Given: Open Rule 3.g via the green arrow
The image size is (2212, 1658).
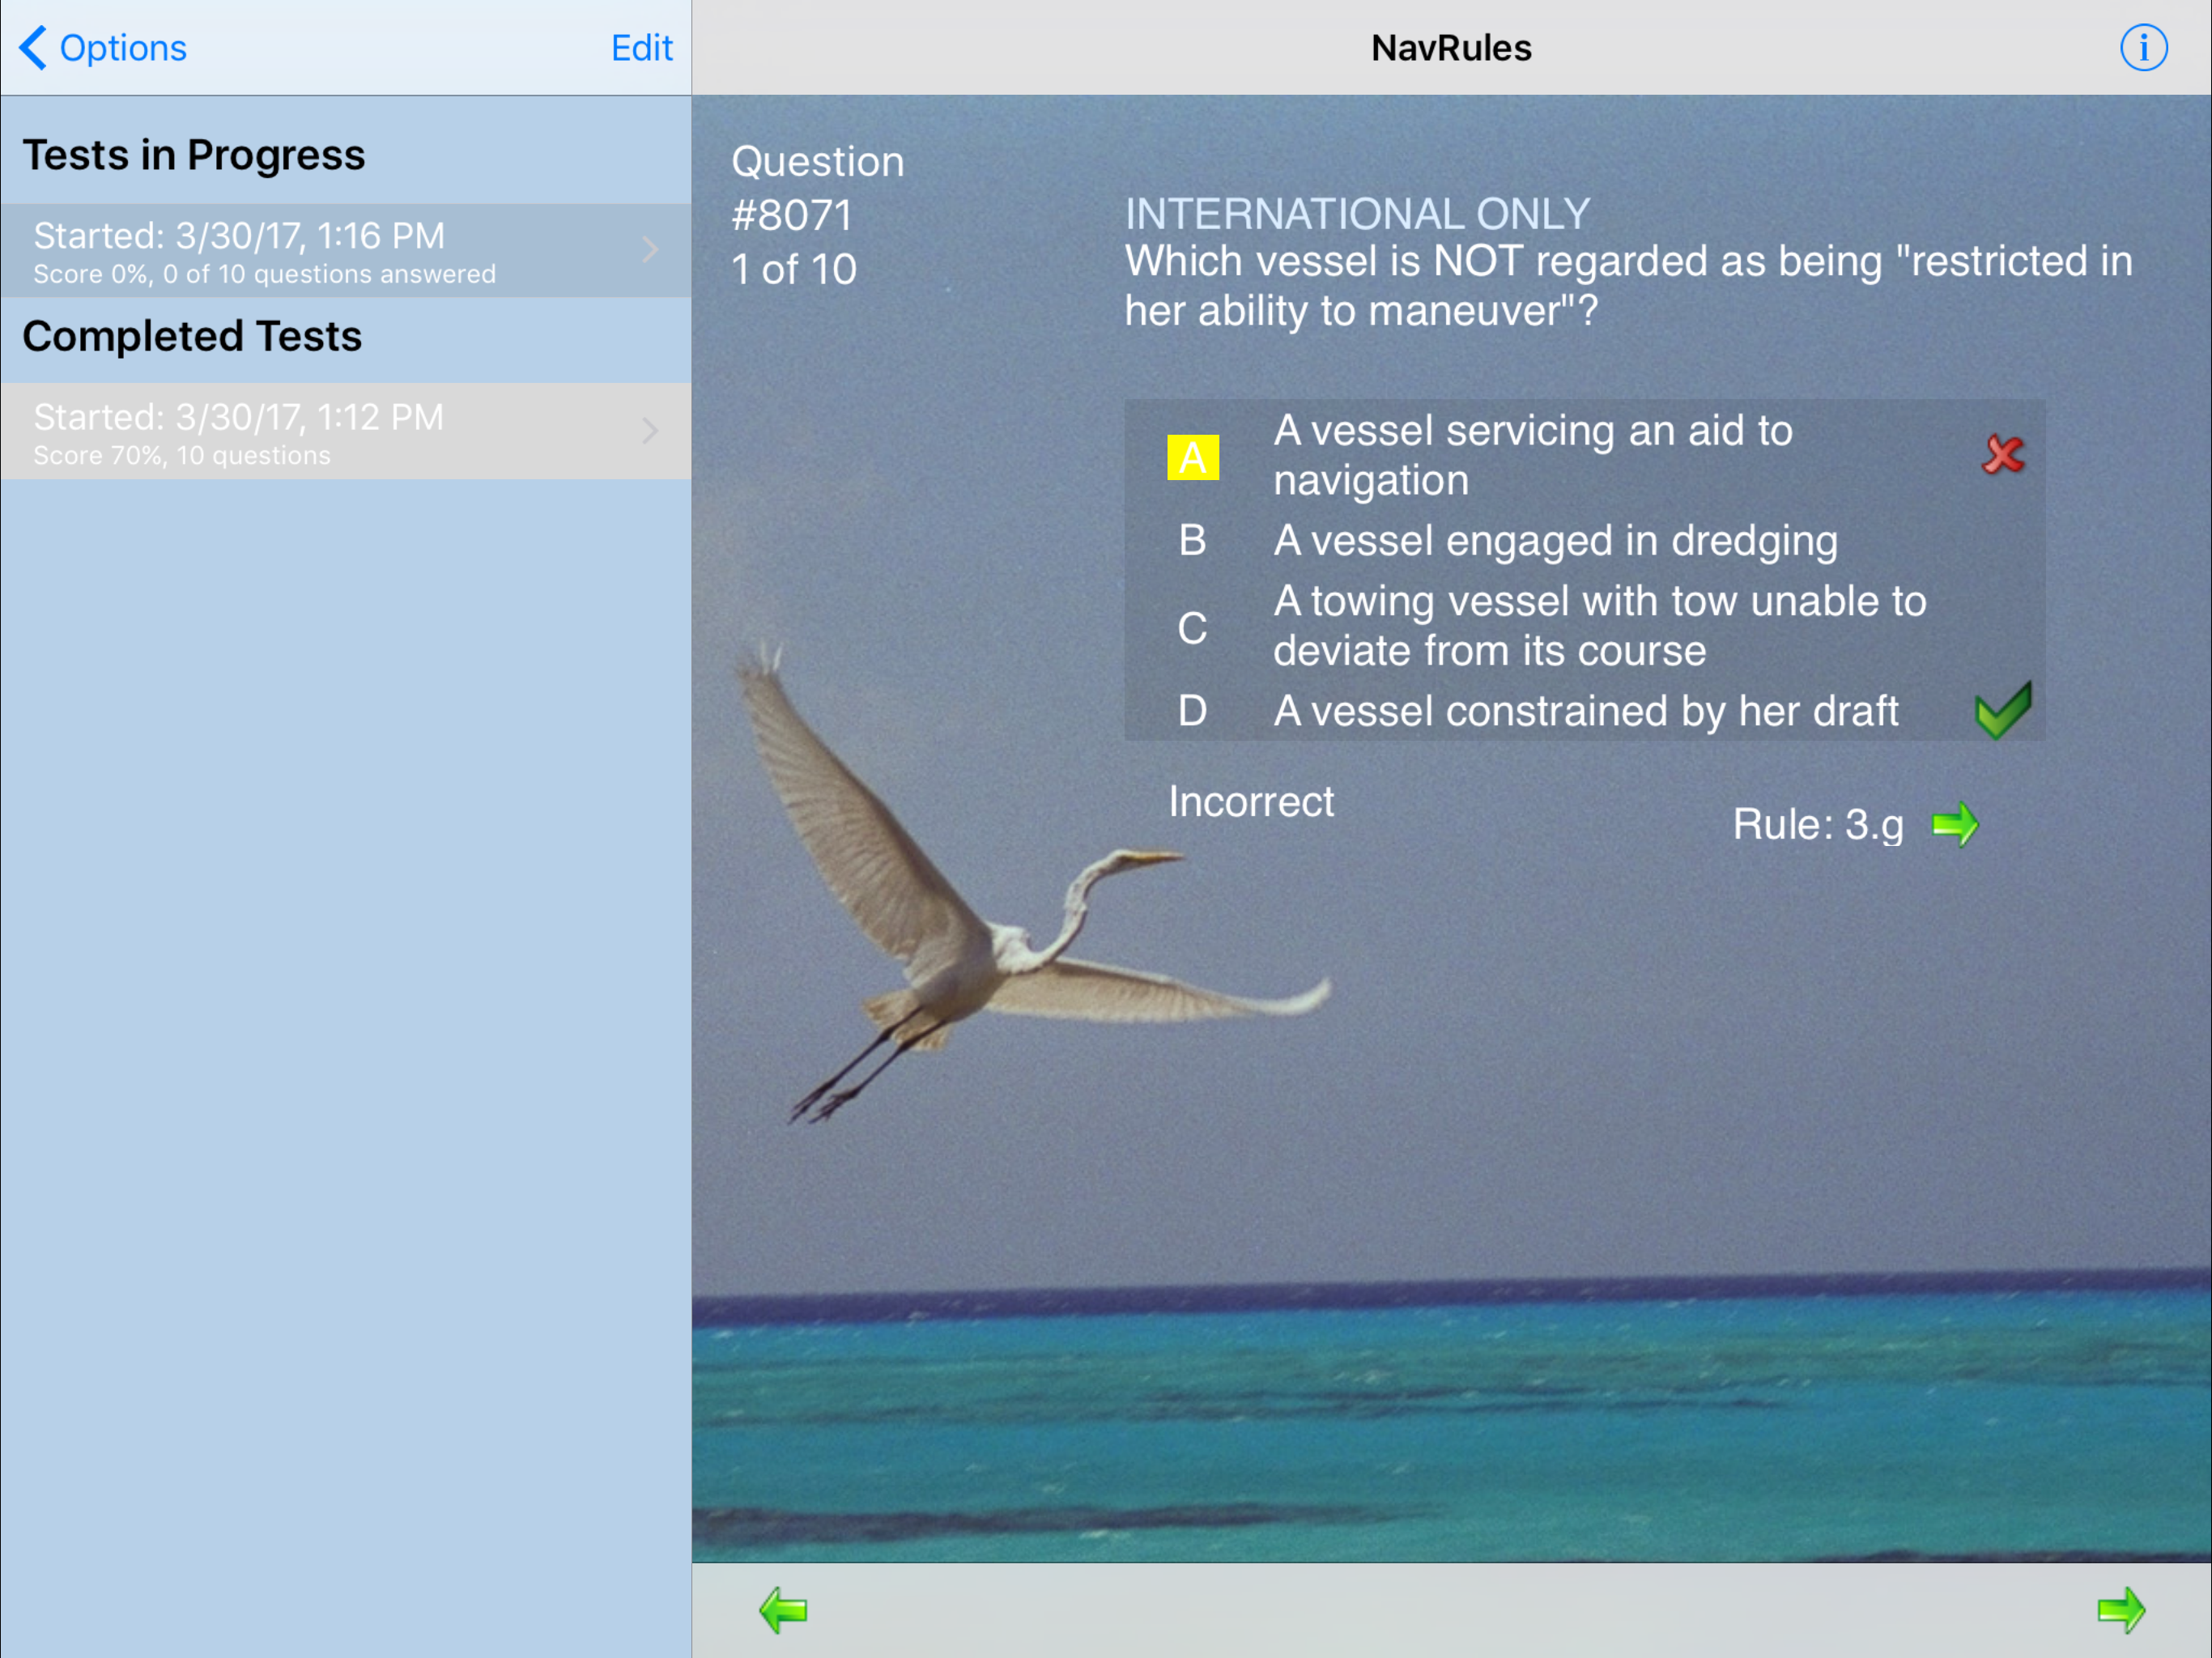Looking at the screenshot, I should [x=1955, y=824].
